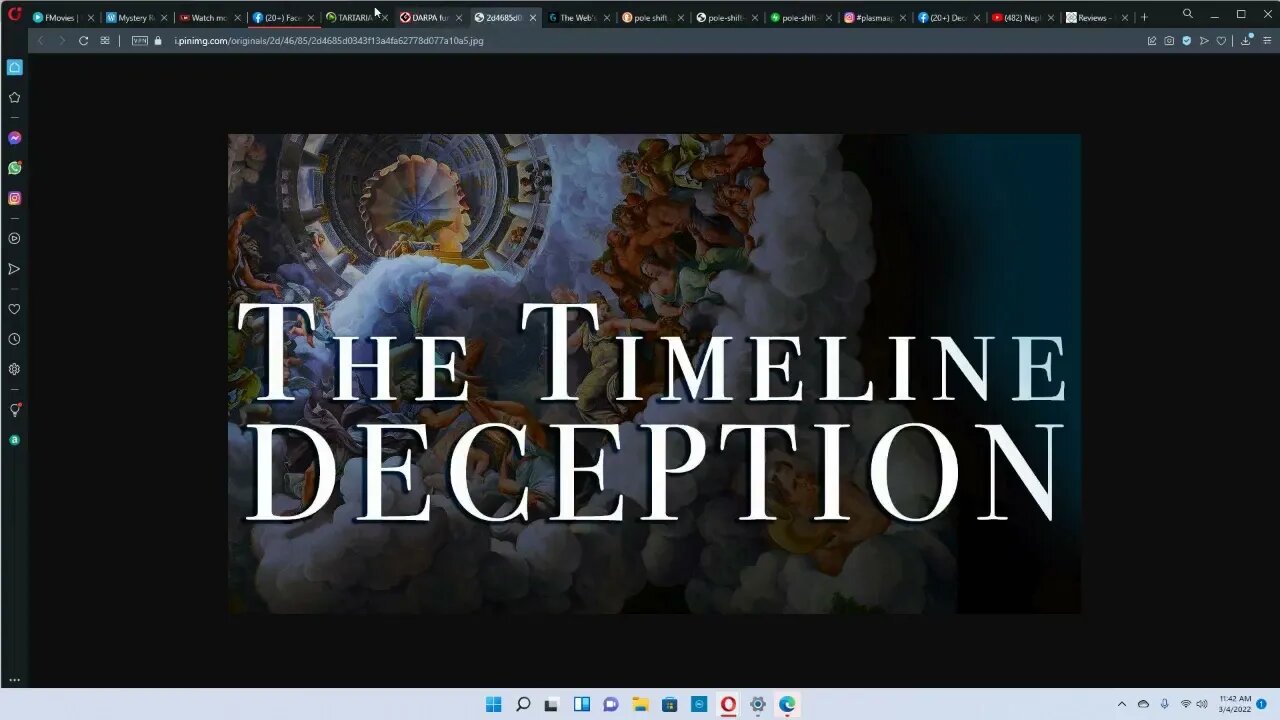The image size is (1280, 720).
Task: Open the sidebar lightbulb tips icon
Action: click(x=14, y=410)
